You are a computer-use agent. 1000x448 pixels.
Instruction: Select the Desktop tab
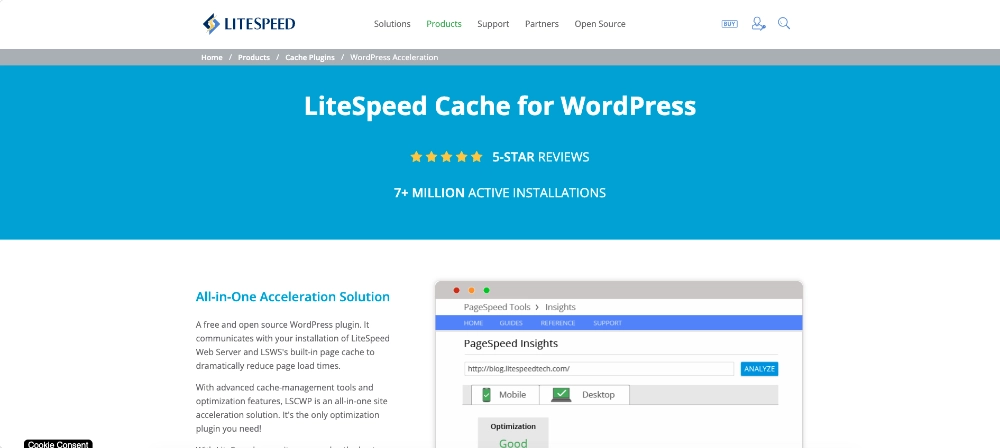[x=584, y=394]
